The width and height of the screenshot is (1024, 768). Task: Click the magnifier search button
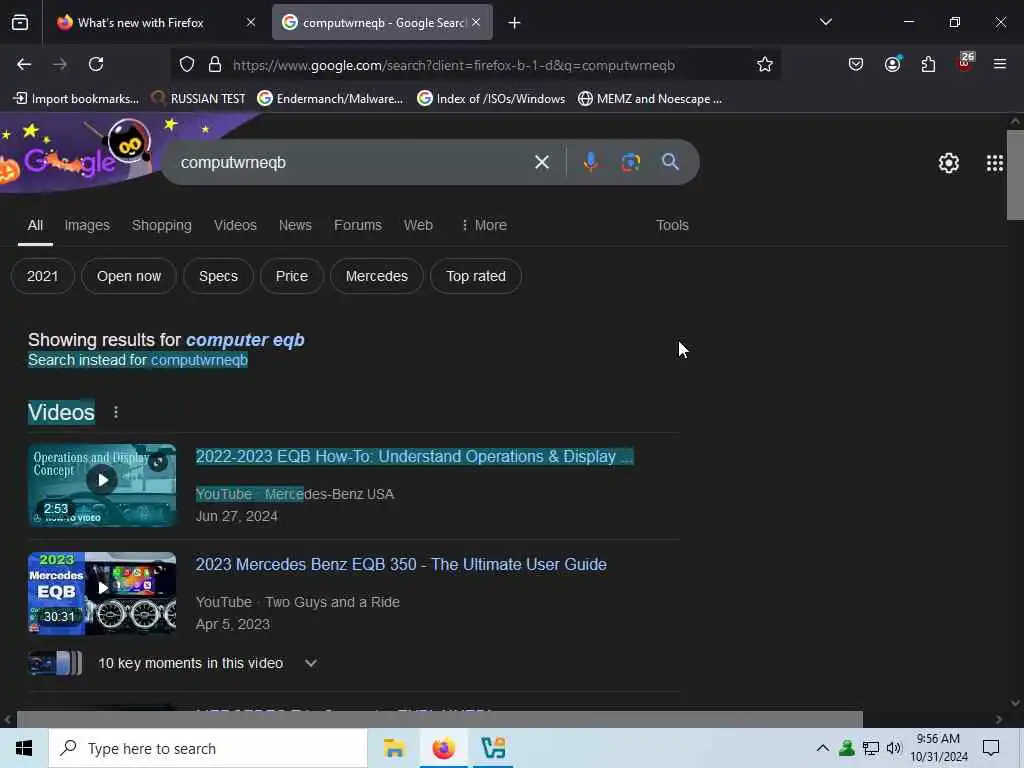tap(670, 162)
